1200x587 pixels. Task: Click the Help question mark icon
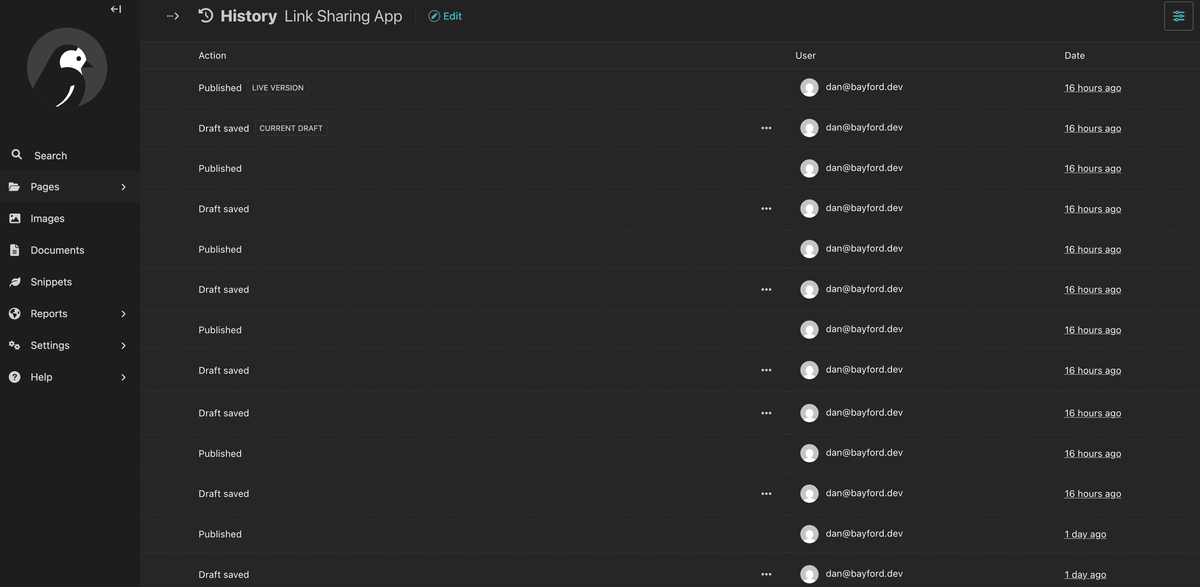pyautogui.click(x=14, y=377)
